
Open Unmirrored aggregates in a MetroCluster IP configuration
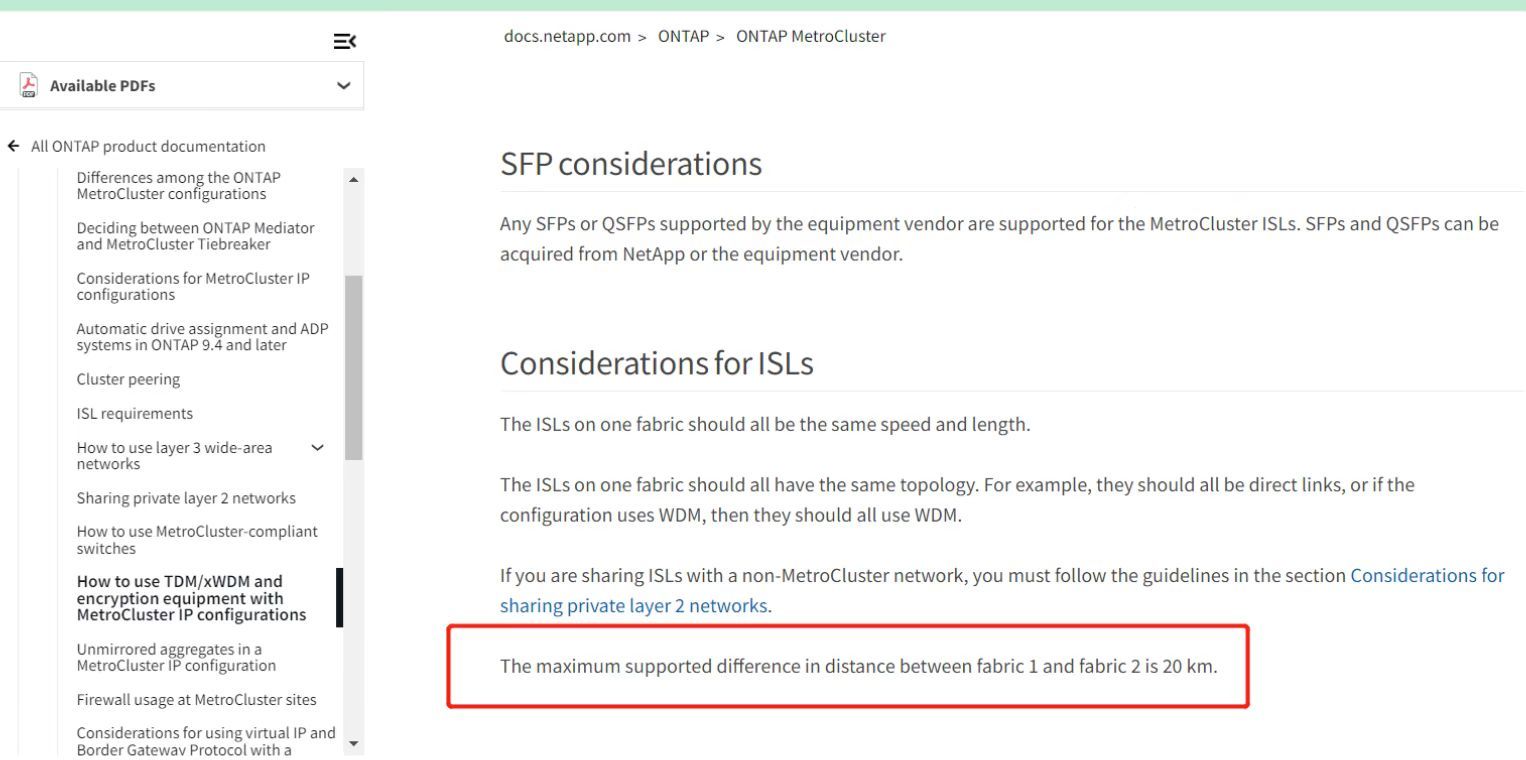(170, 657)
